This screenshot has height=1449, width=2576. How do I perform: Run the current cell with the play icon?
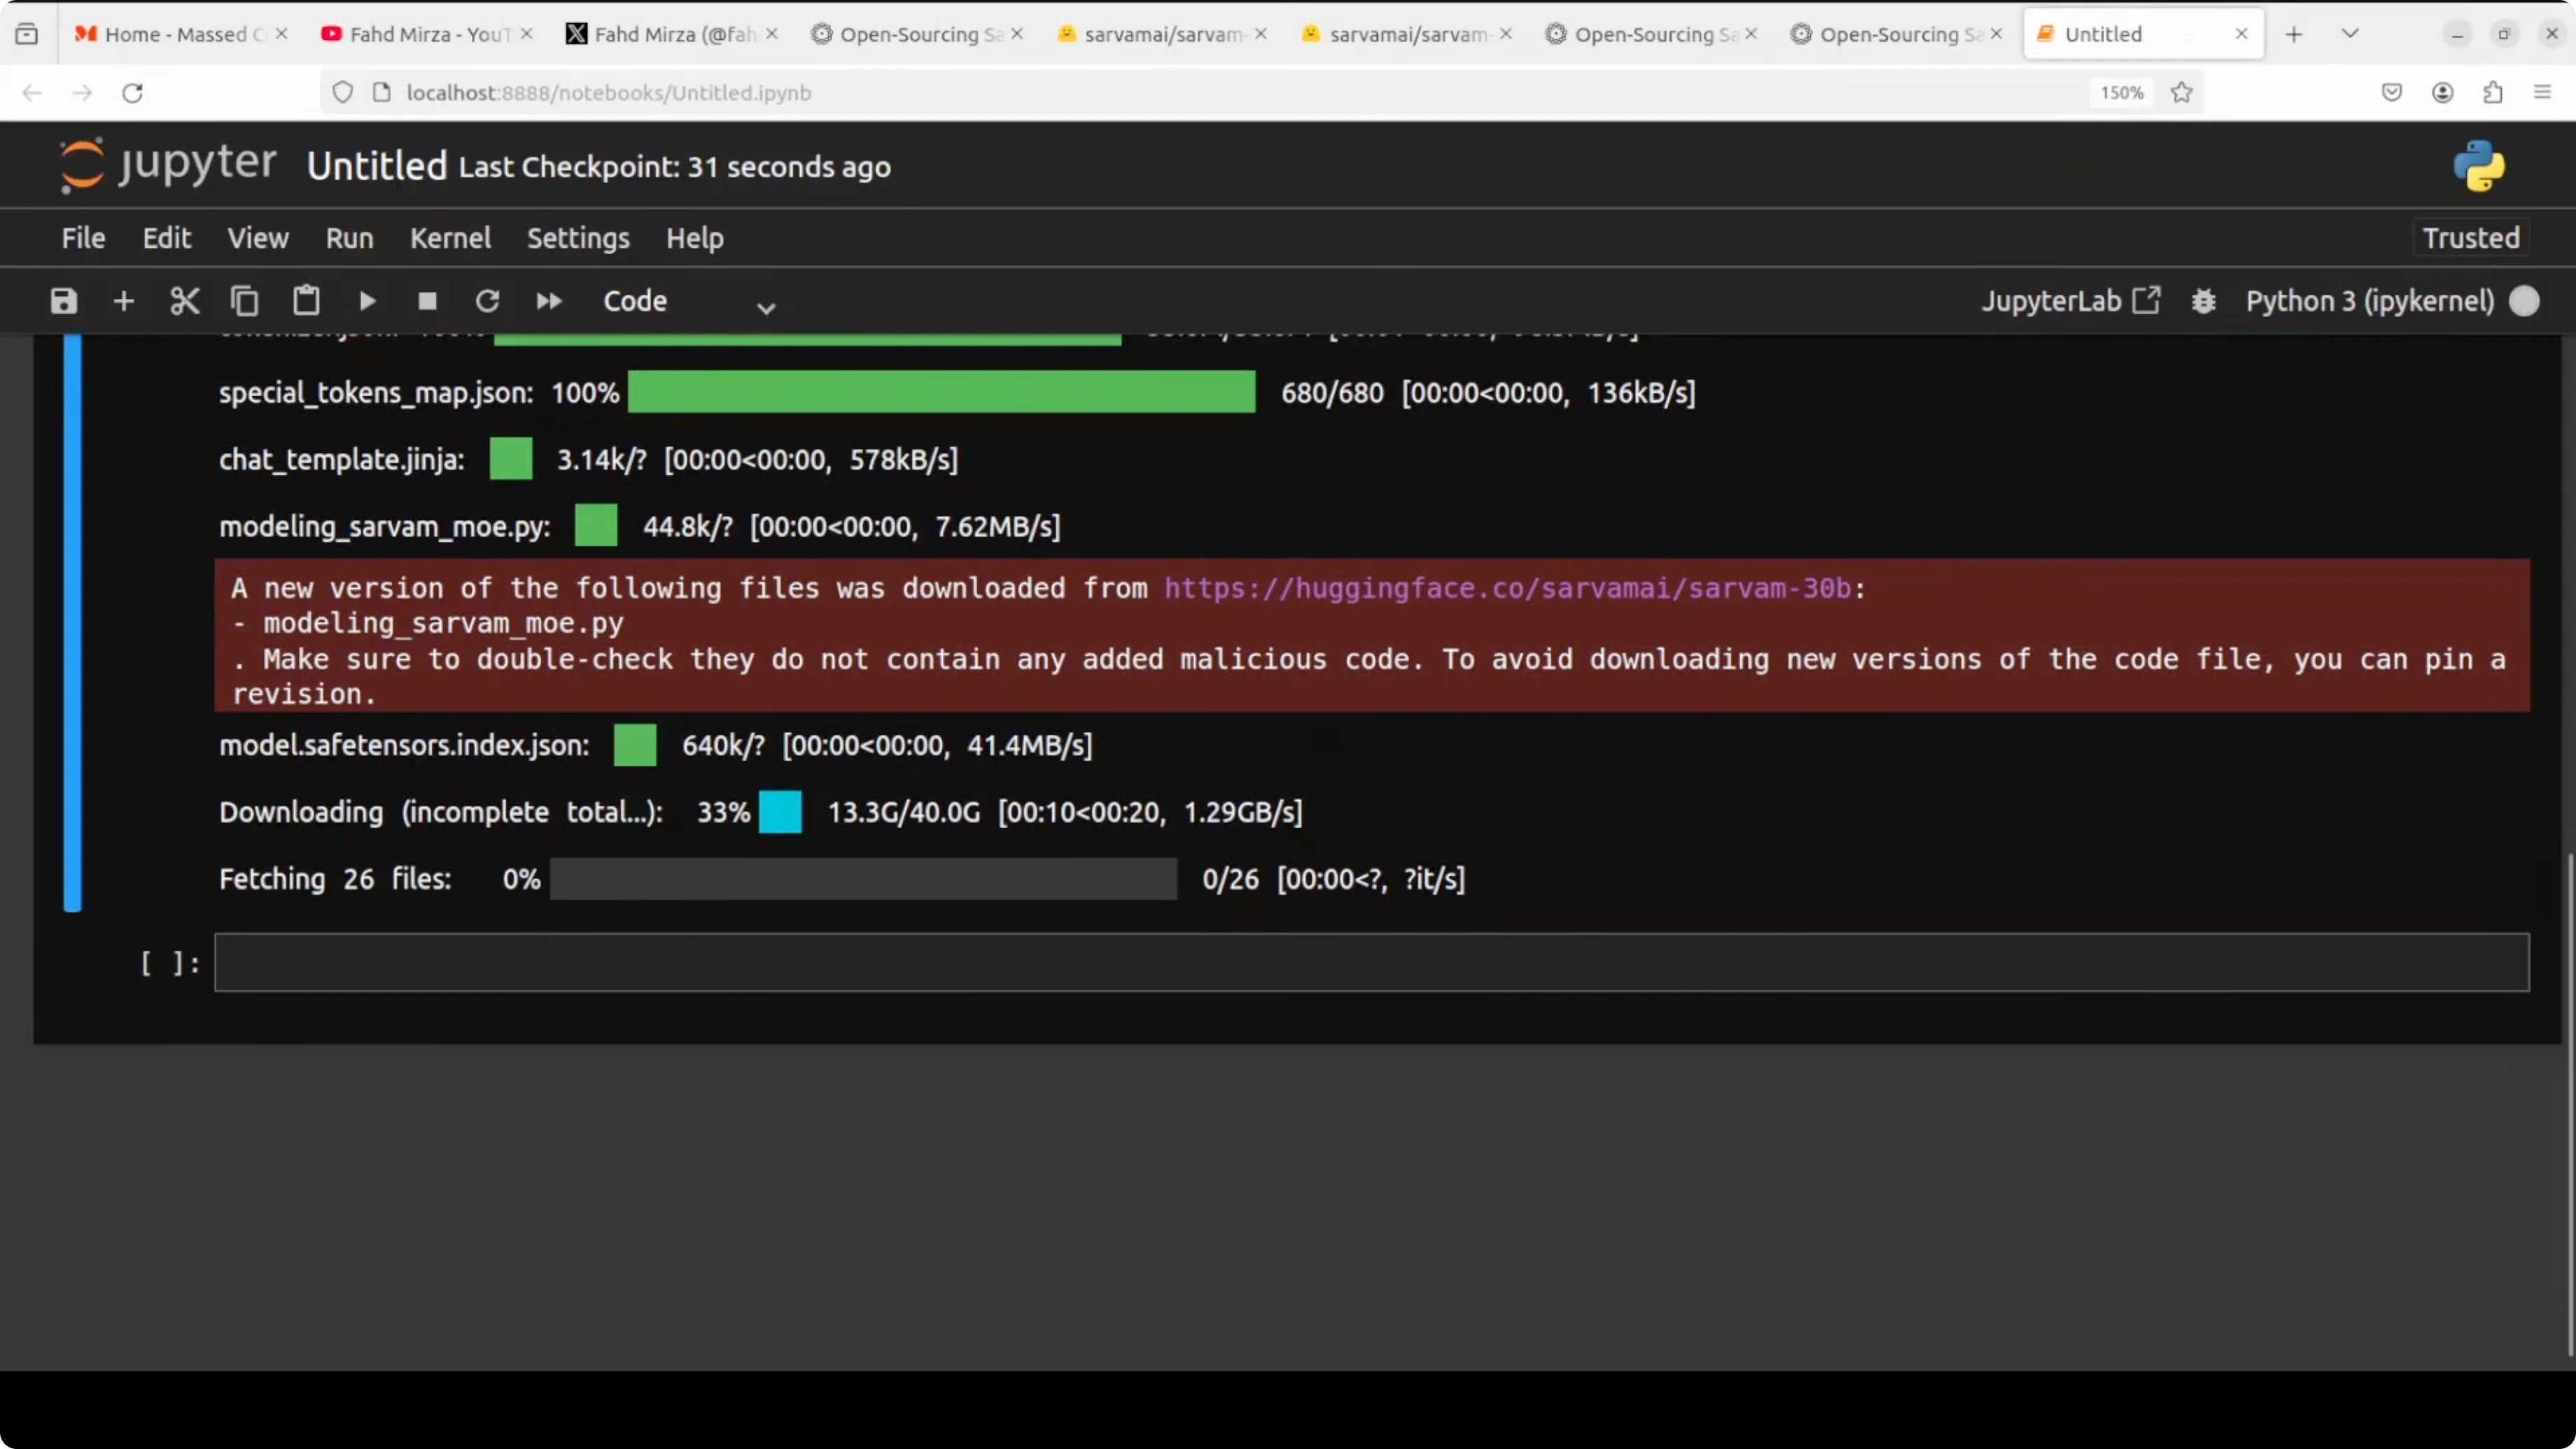pyautogui.click(x=367, y=301)
